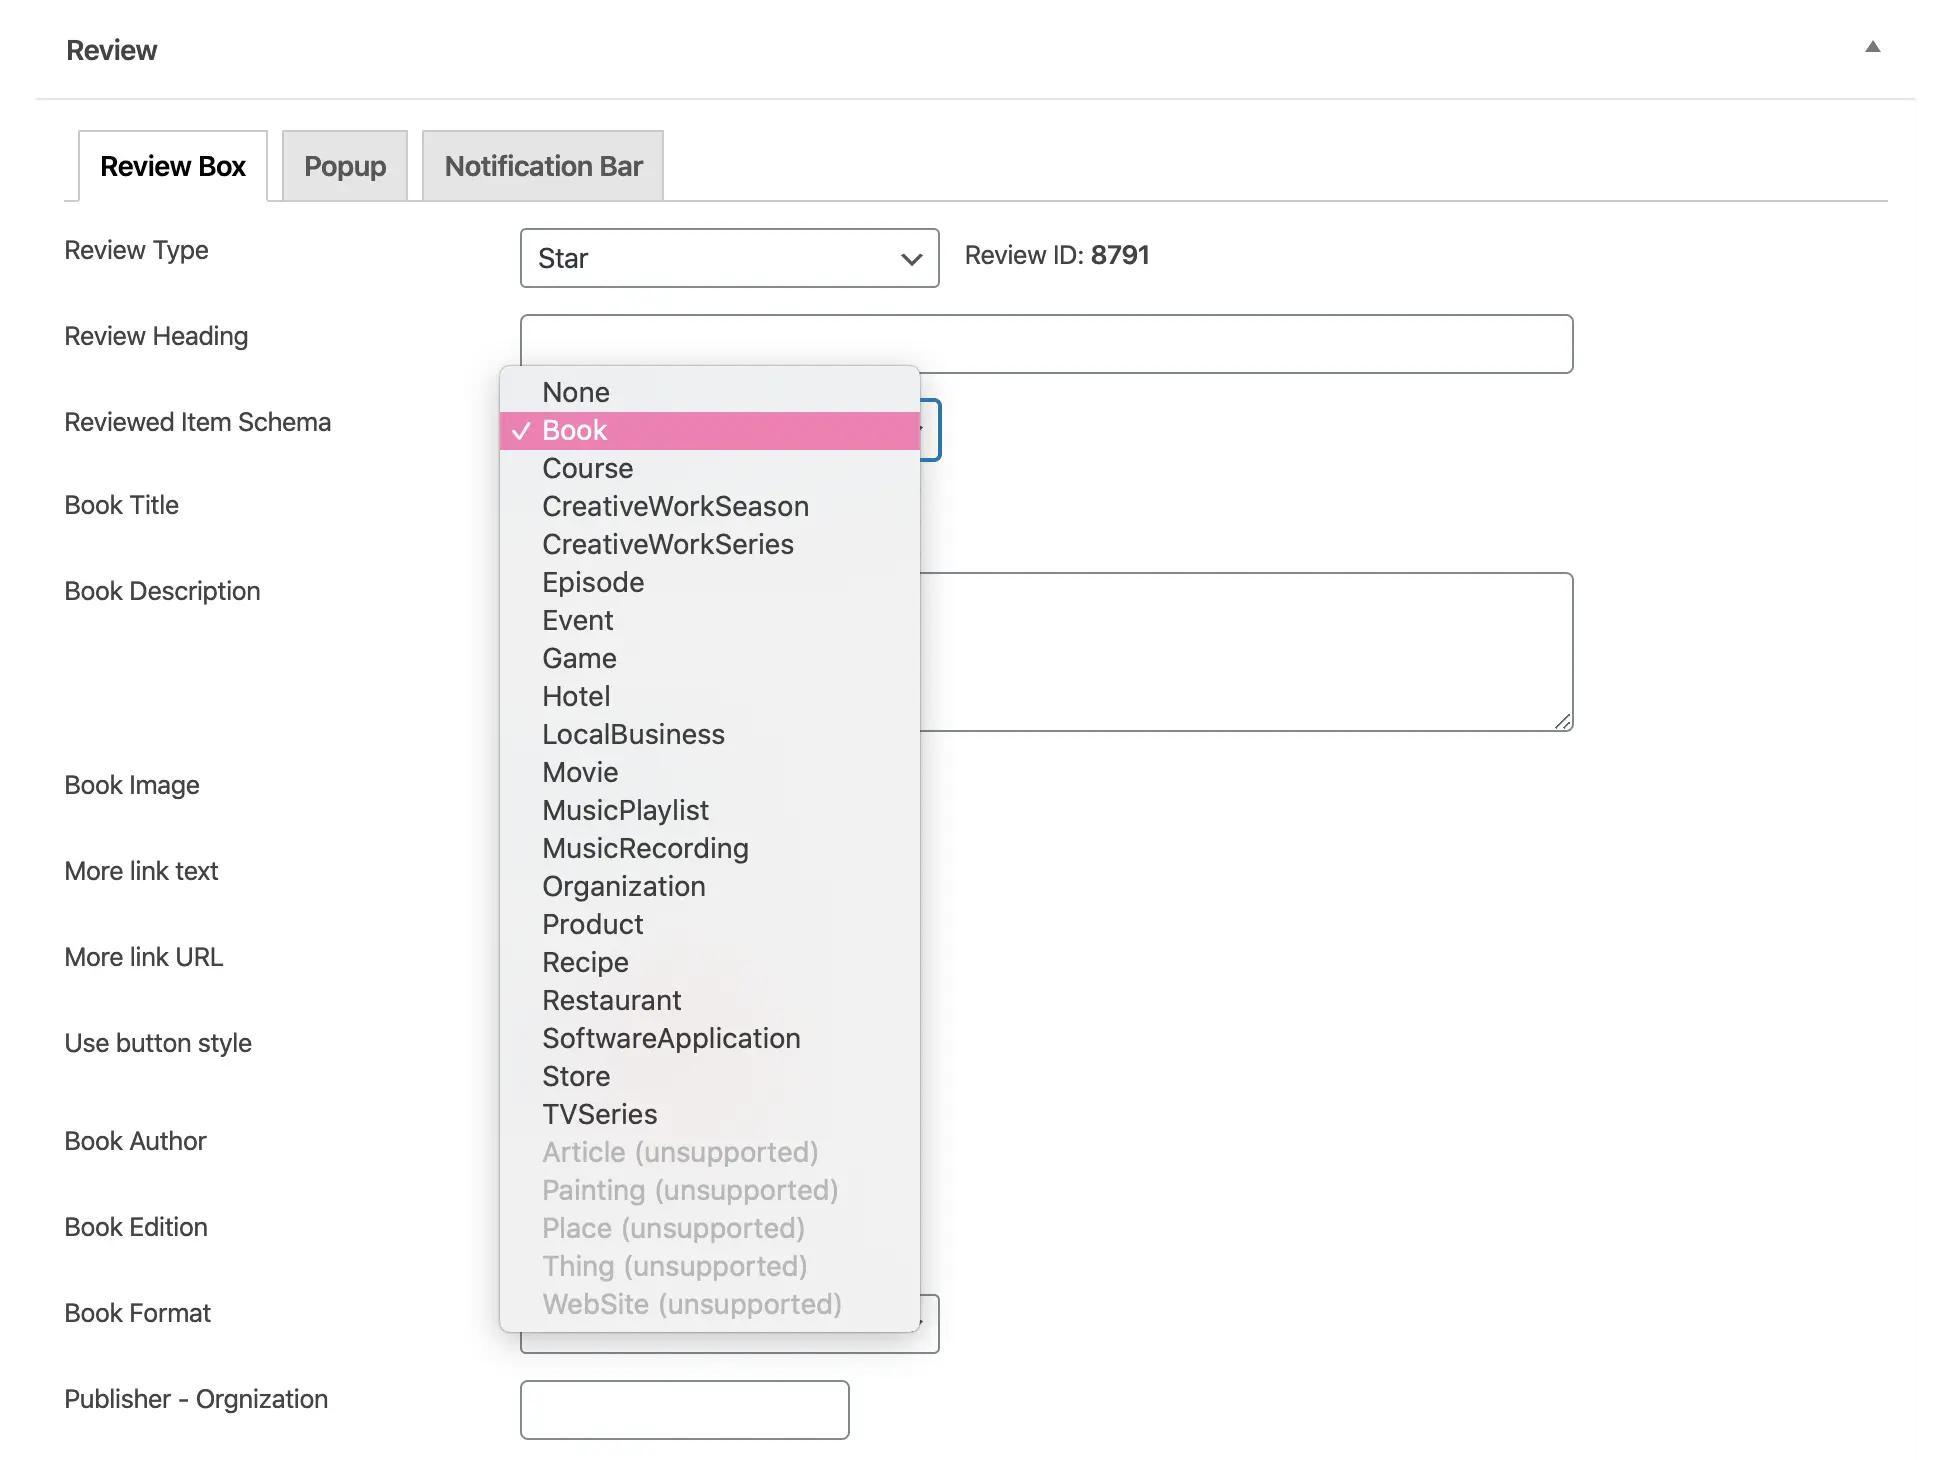Choose CreativeWorkSeason schema option
The width and height of the screenshot is (1950, 1460).
(709, 506)
